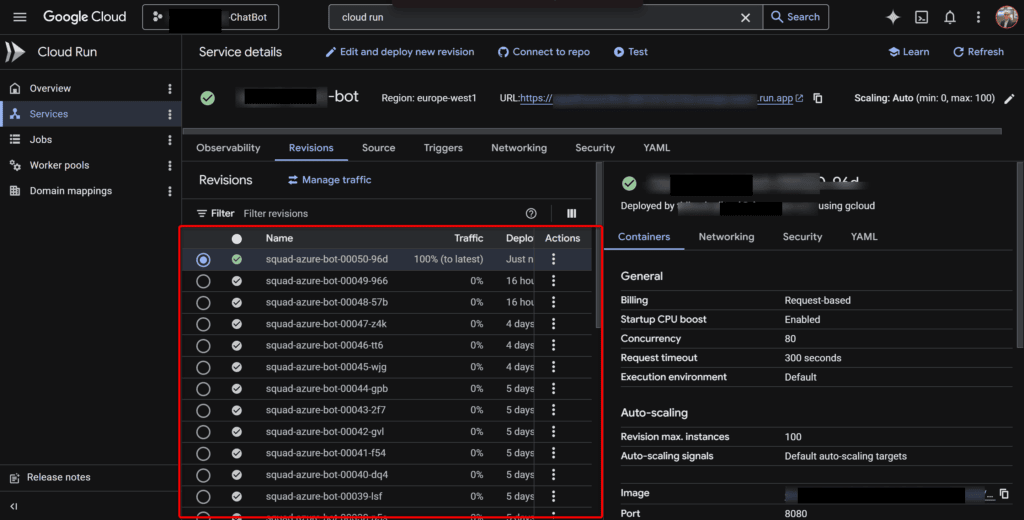Switch to the Observability tab
1024x520 pixels.
click(228, 148)
